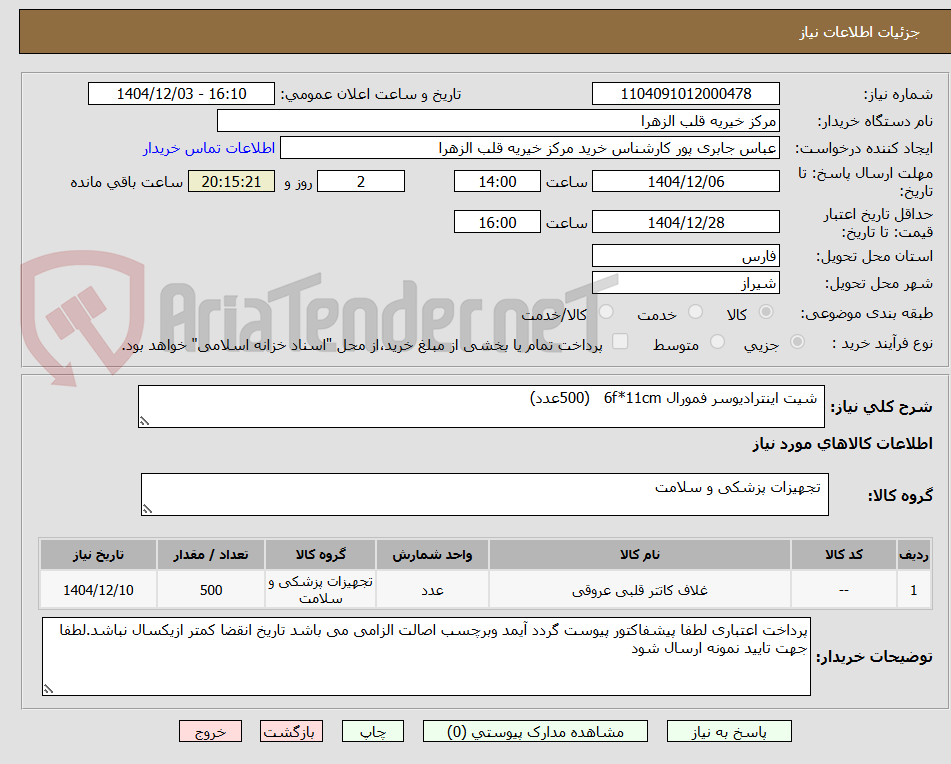
Task: Click the unit cell عدد
Action: coord(432,589)
